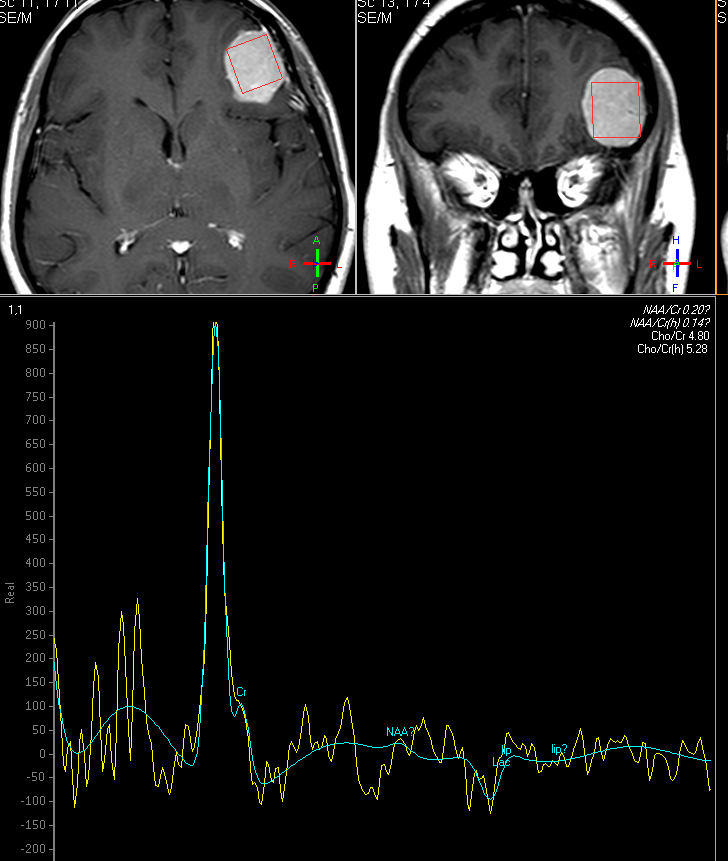Click the rightmost lip? peak label
The height and width of the screenshot is (861, 728).
[559, 749]
